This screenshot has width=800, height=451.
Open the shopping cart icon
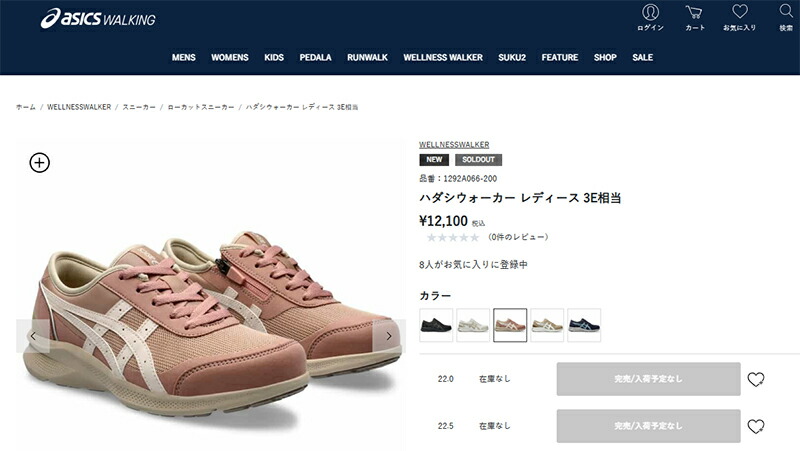coord(694,17)
